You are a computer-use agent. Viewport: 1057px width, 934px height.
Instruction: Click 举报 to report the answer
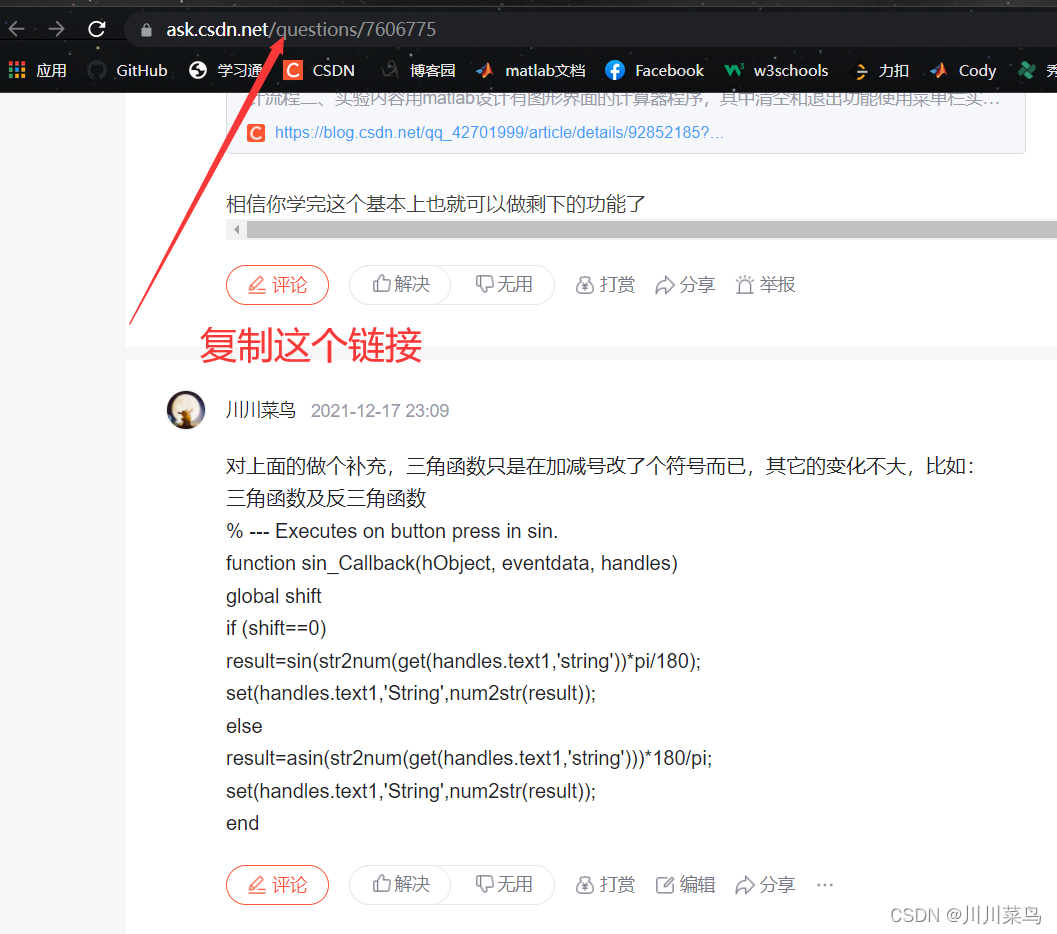[765, 285]
